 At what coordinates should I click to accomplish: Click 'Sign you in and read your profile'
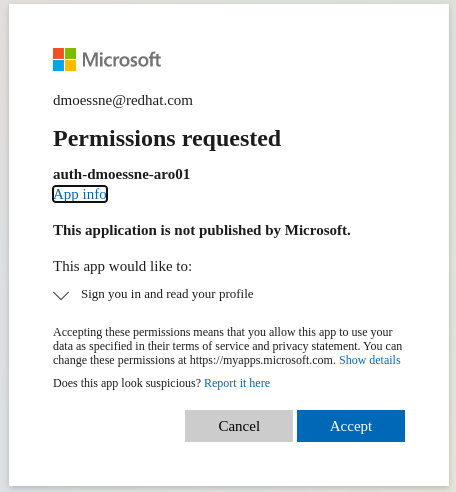pyautogui.click(x=167, y=294)
